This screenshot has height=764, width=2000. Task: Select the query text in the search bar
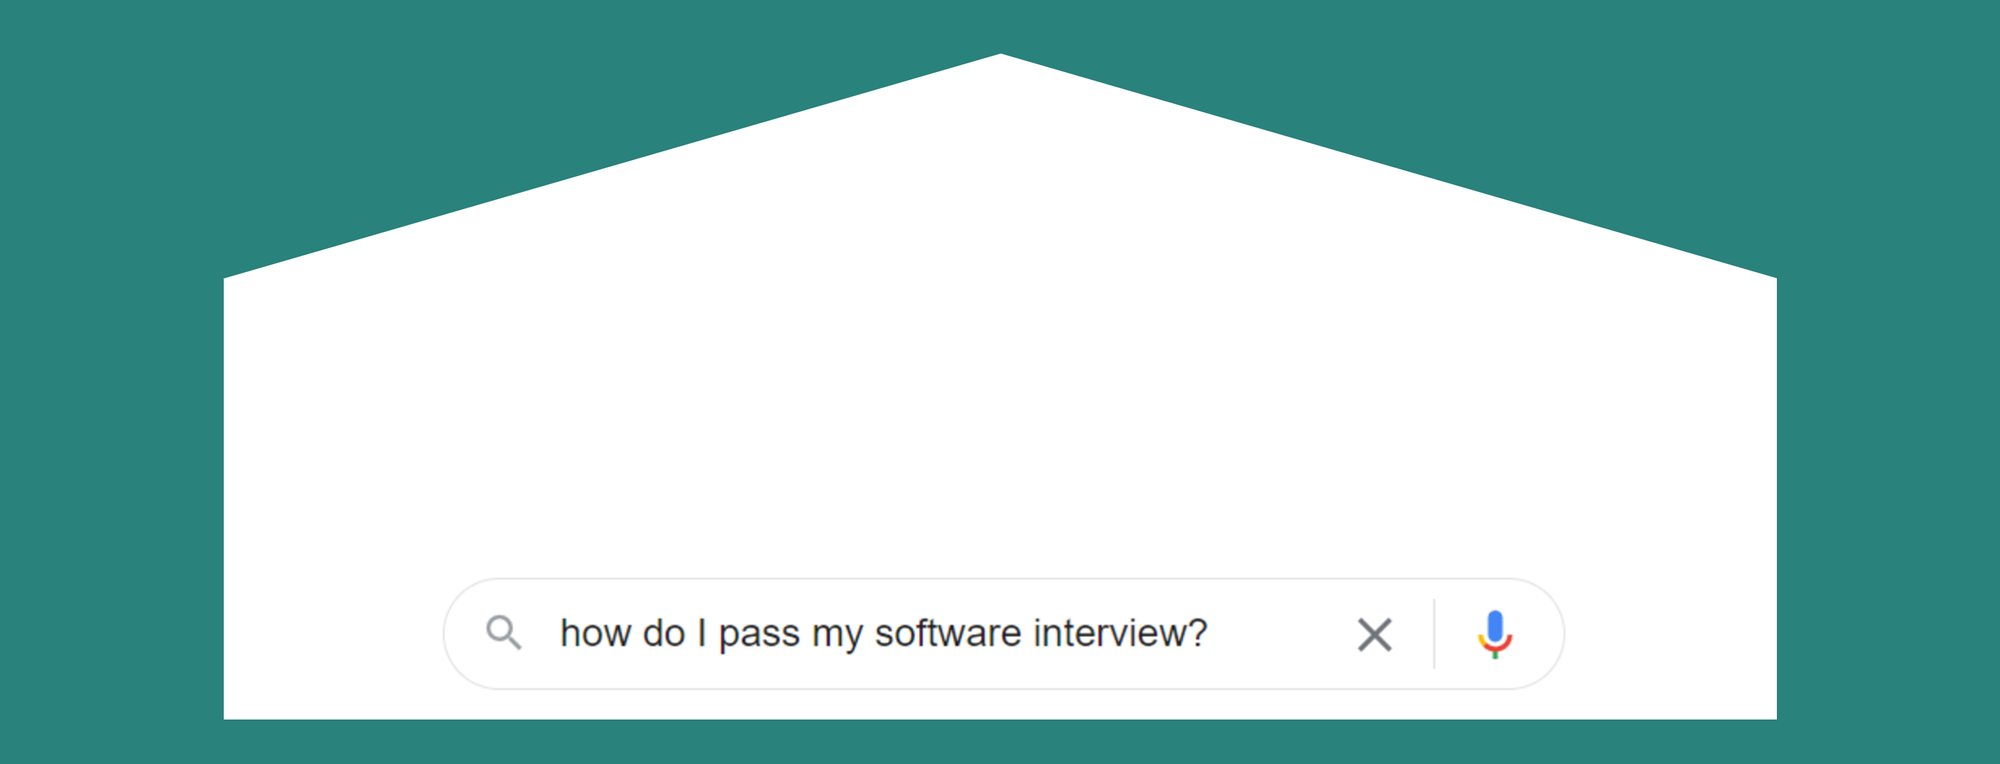(880, 634)
